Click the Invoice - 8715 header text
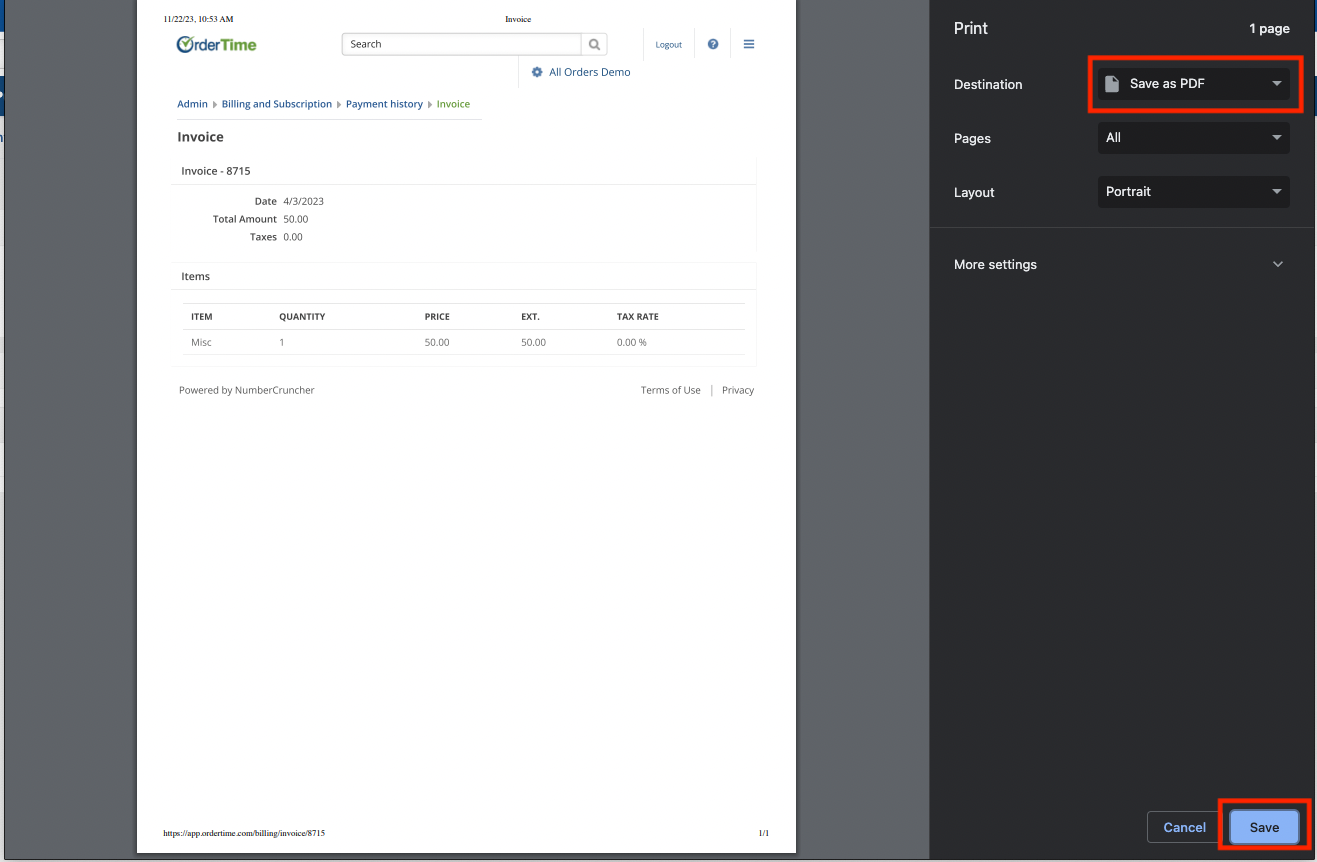The height and width of the screenshot is (862, 1317). 216,171
